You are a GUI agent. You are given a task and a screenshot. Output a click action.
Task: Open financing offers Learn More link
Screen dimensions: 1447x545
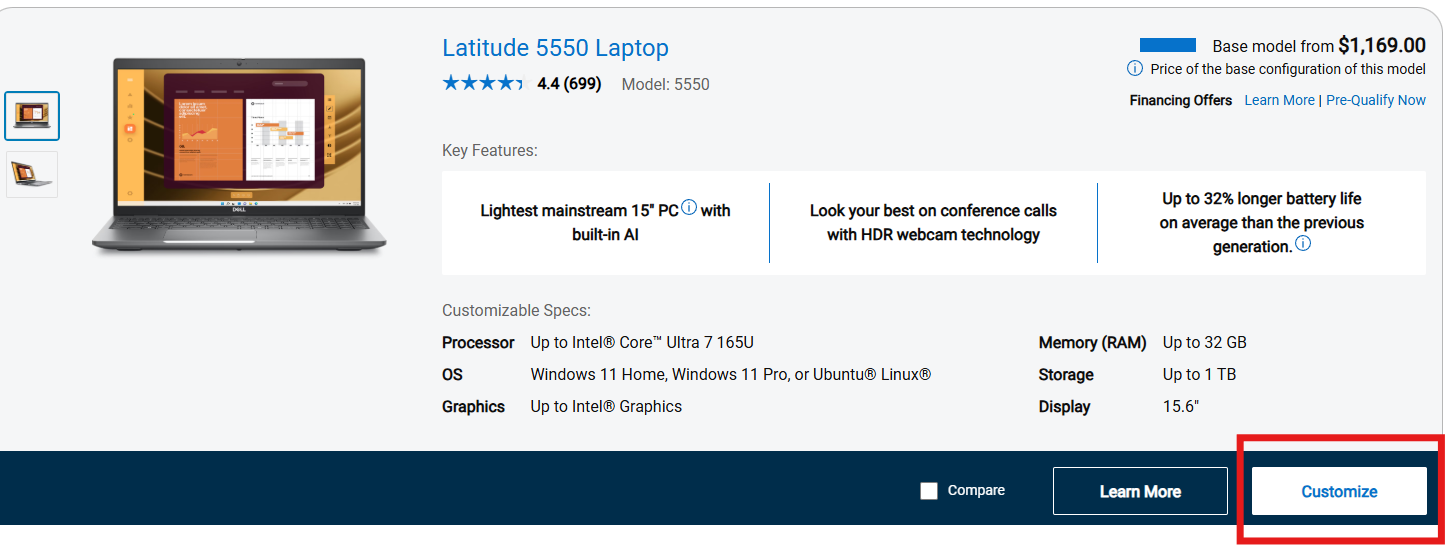tap(1279, 100)
